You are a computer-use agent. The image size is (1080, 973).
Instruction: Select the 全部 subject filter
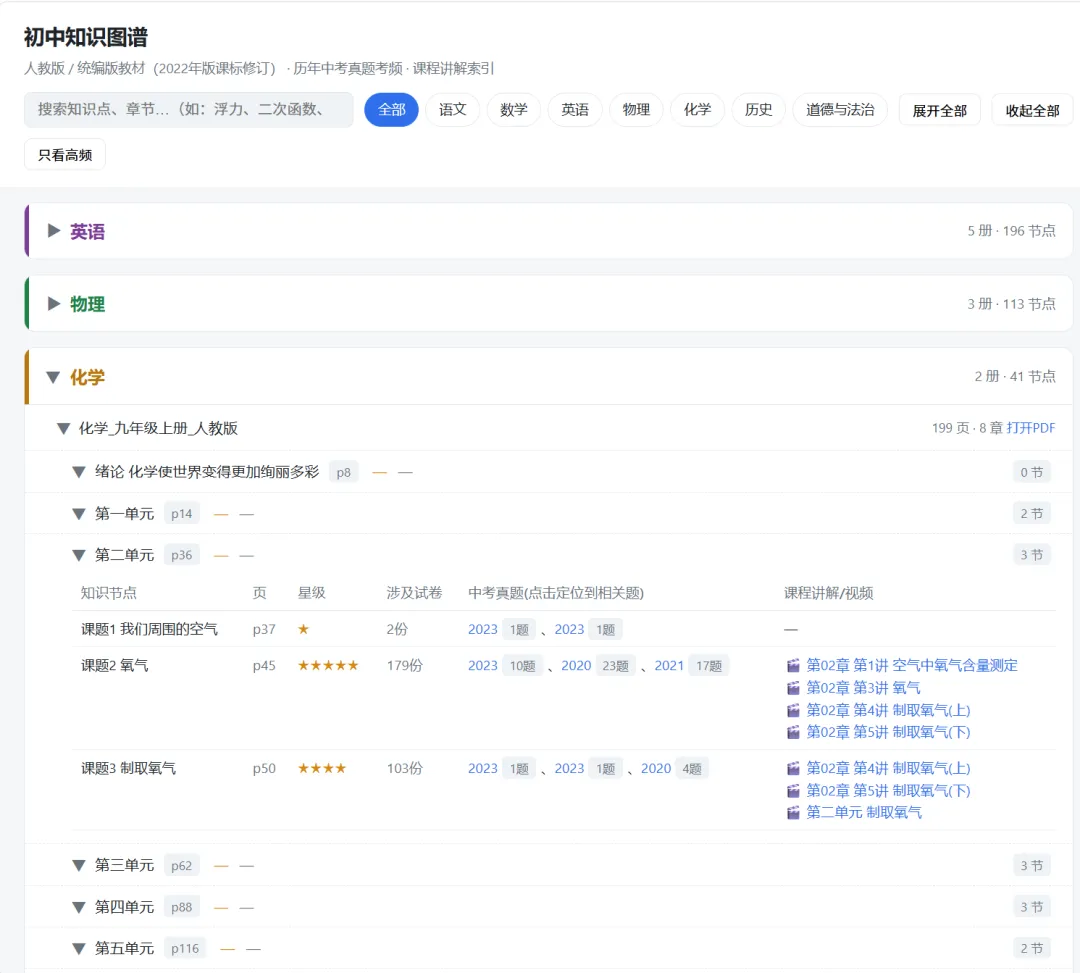coord(391,109)
